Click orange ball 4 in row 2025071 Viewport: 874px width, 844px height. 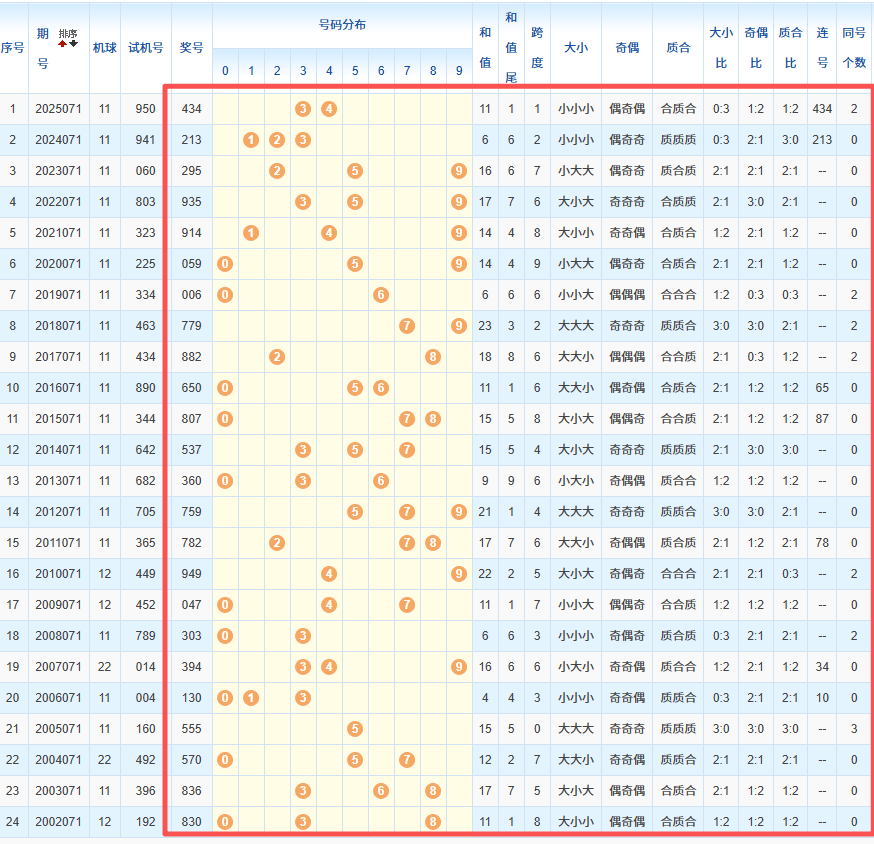[x=329, y=109]
